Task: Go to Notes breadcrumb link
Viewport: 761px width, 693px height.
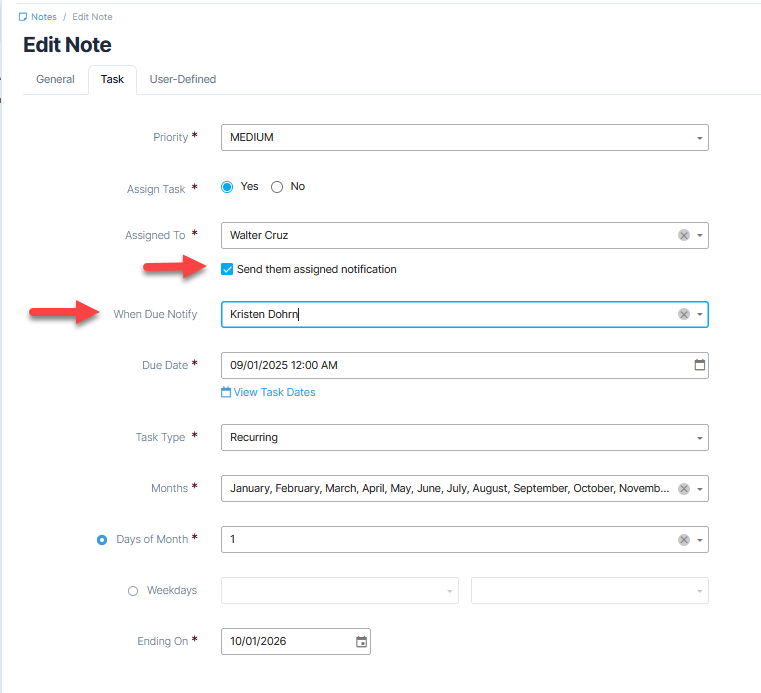Action: coord(44,17)
